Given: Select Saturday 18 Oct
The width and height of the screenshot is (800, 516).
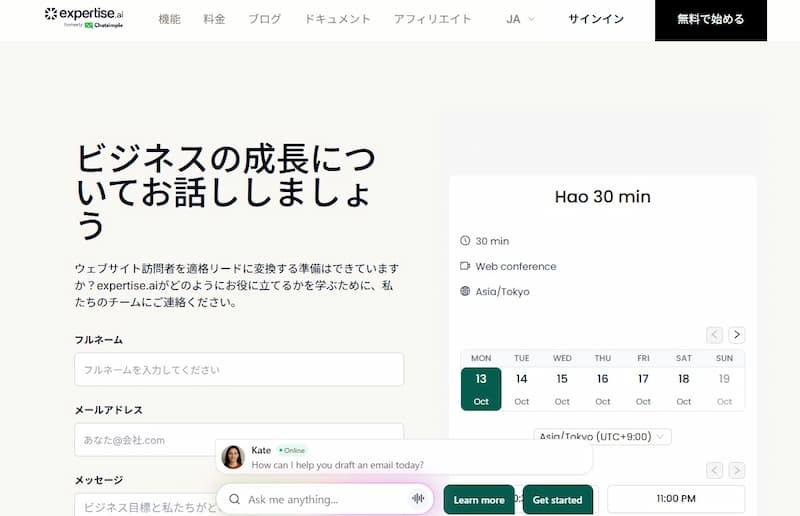Looking at the screenshot, I should tap(684, 389).
